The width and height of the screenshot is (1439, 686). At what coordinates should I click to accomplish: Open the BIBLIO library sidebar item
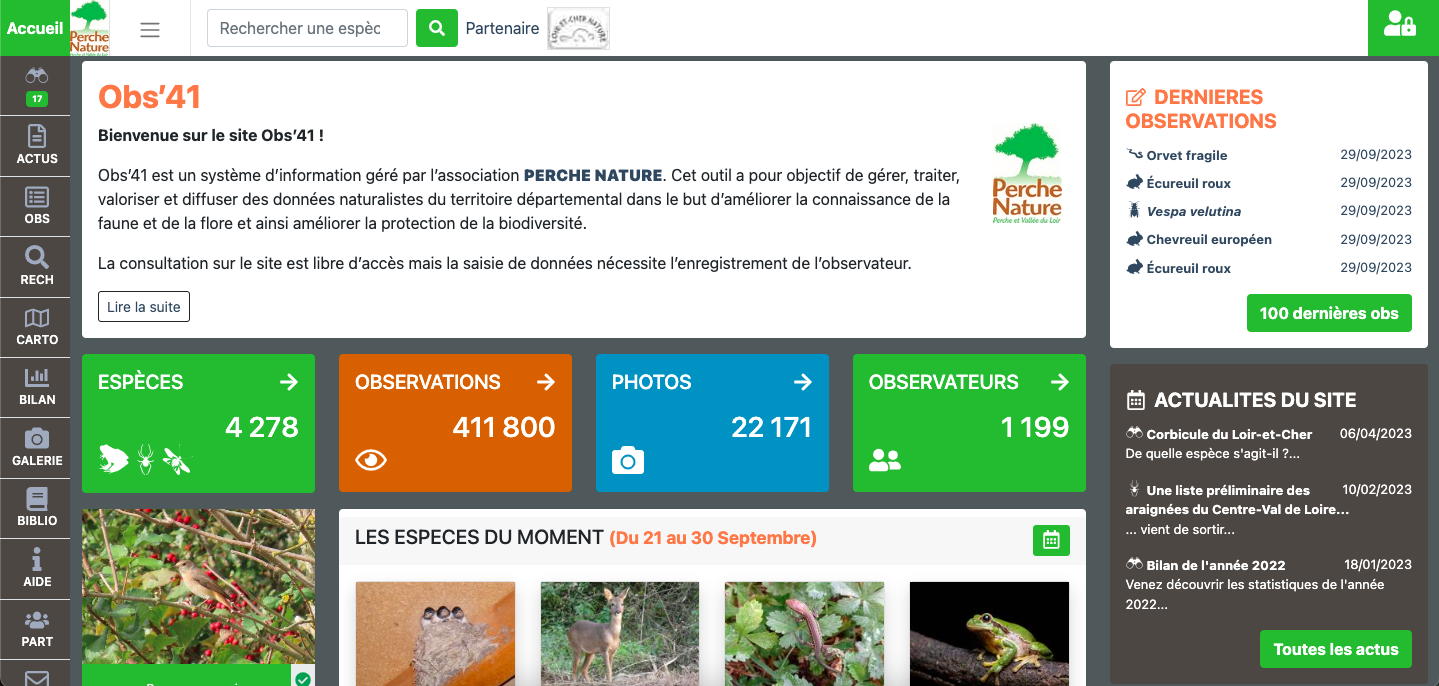36,508
